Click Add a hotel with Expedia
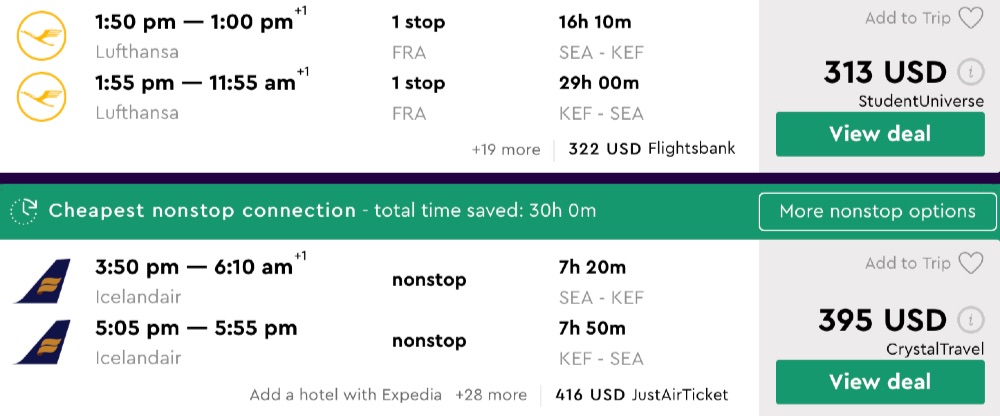Image resolution: width=1000 pixels, height=416 pixels. [x=346, y=395]
